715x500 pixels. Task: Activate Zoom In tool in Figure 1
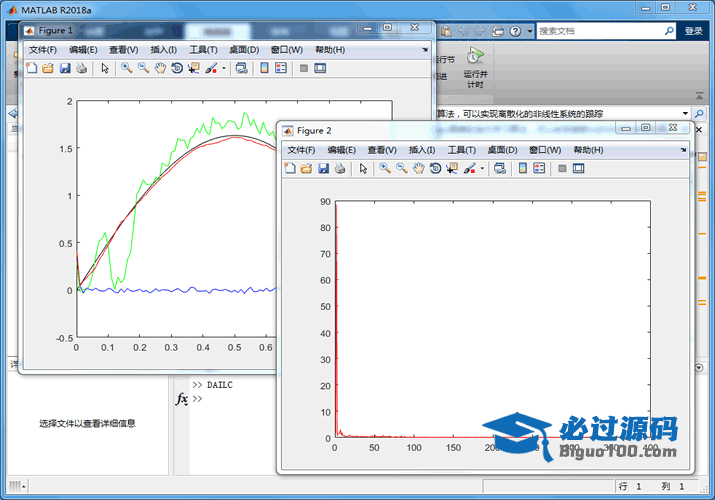(126, 68)
